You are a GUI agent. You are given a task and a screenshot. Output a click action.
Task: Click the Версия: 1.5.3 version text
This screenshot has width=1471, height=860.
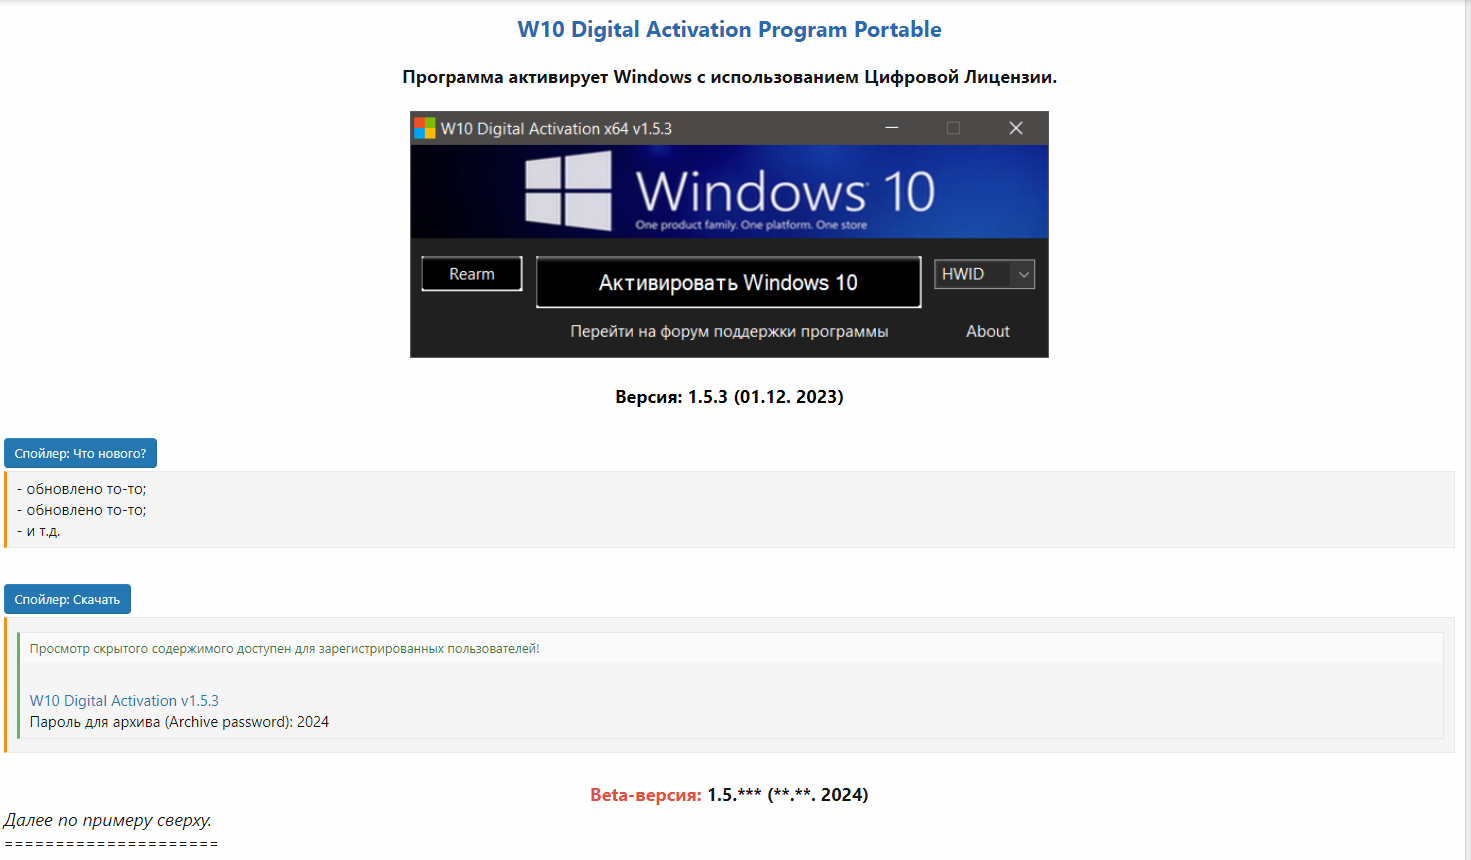(x=729, y=396)
